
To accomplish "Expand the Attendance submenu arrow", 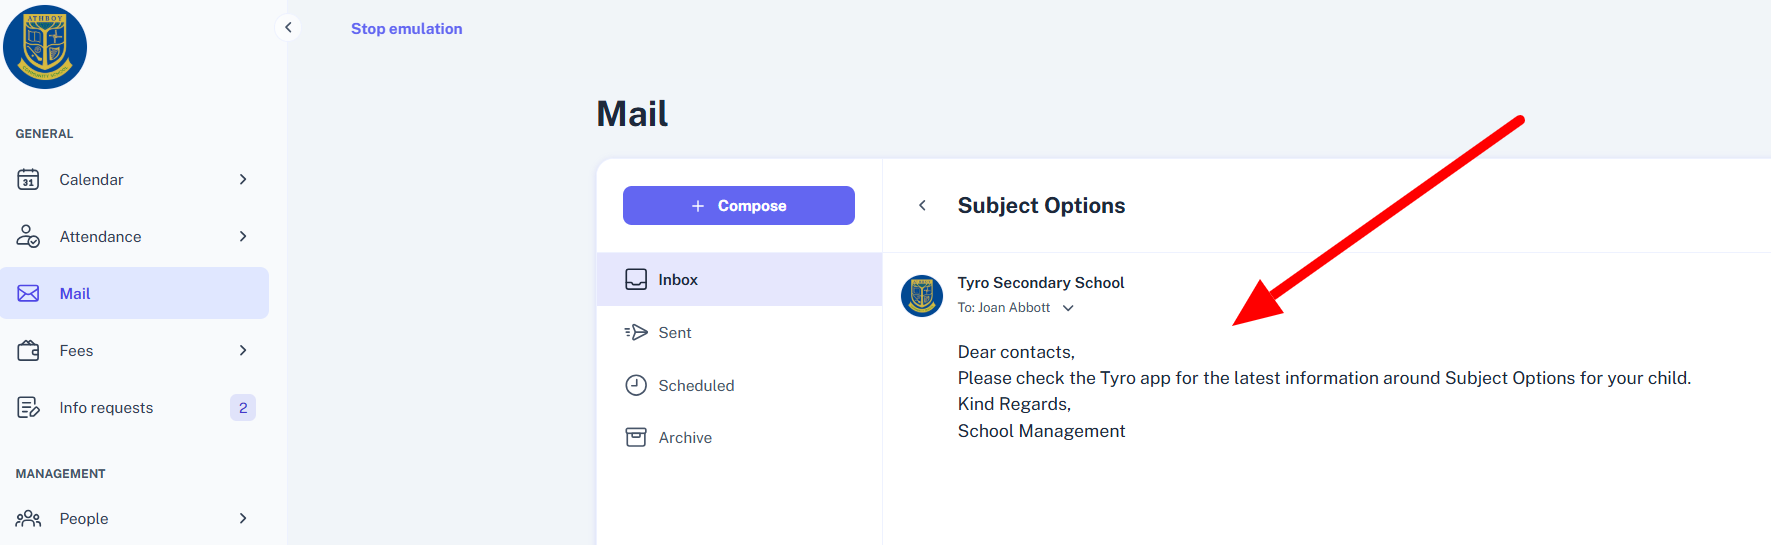I will coord(243,236).
